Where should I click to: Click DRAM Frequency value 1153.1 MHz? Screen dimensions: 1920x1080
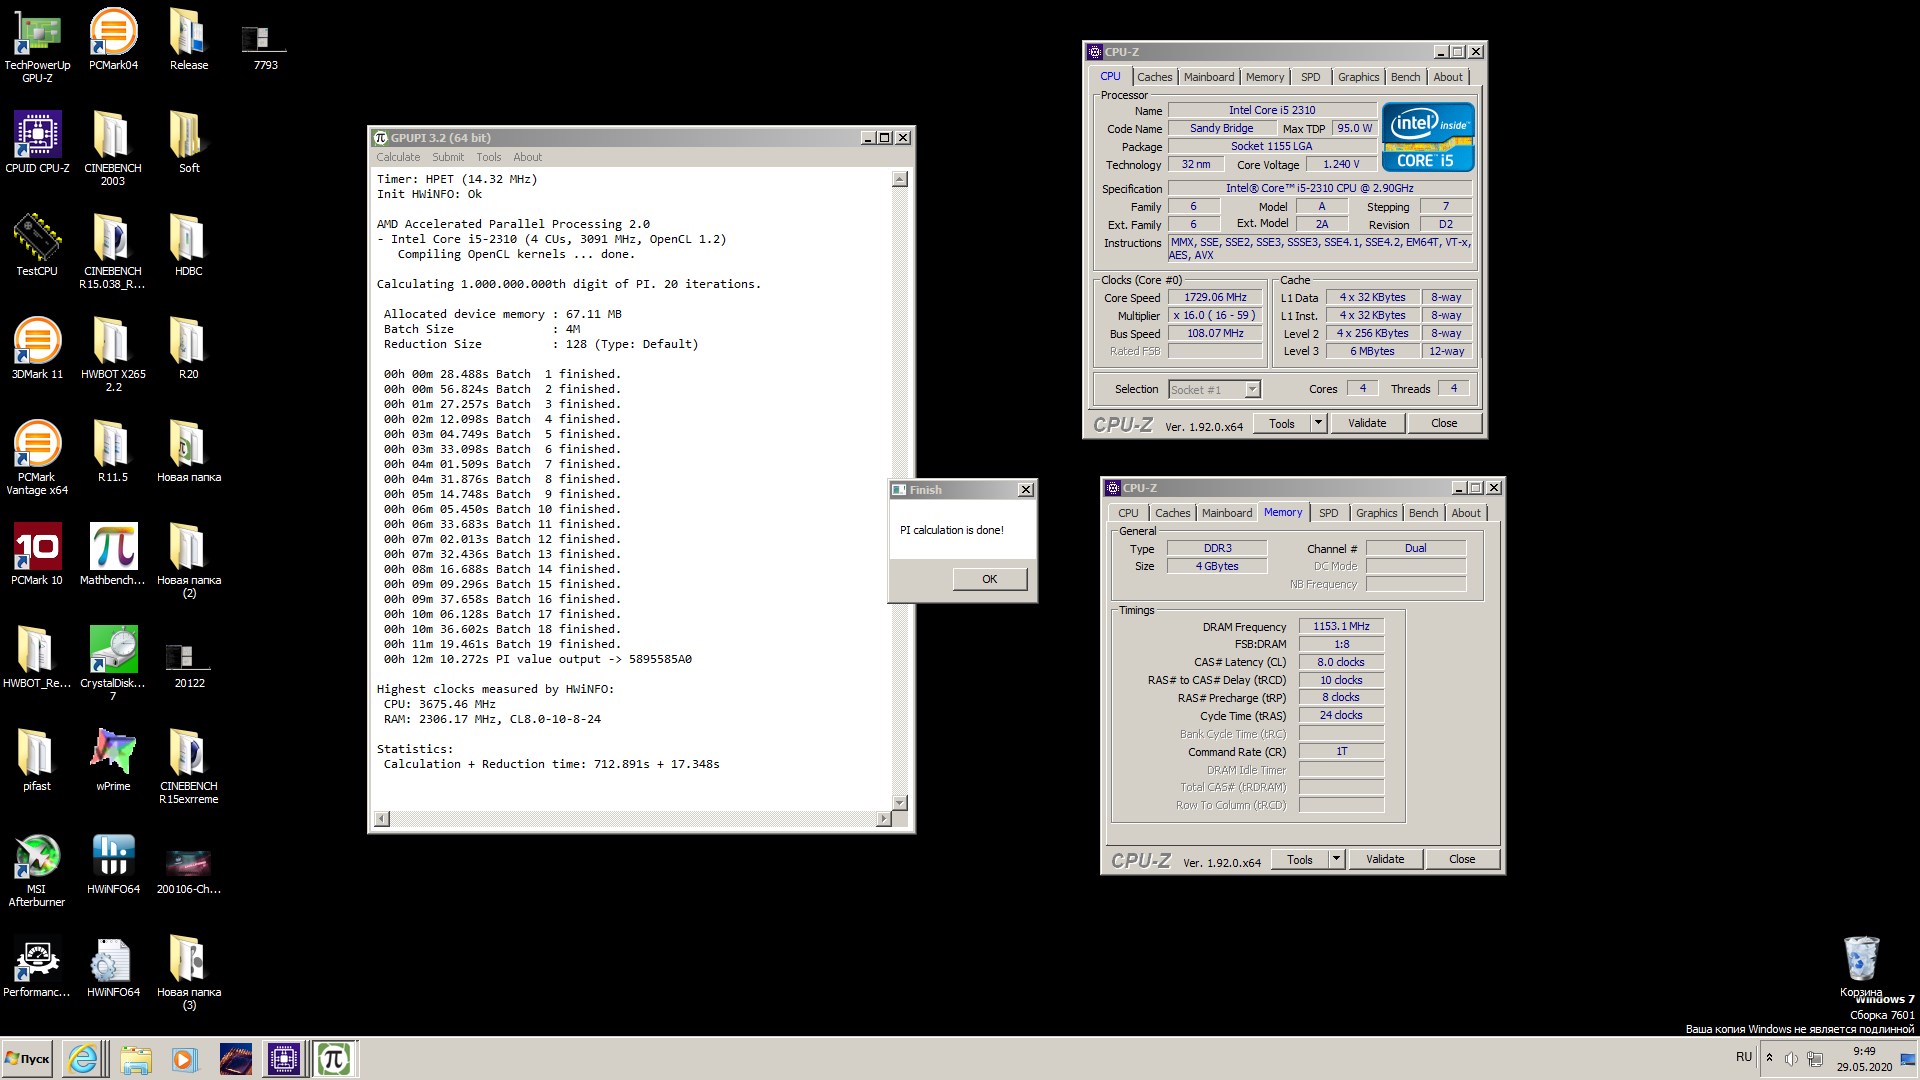1341,626
